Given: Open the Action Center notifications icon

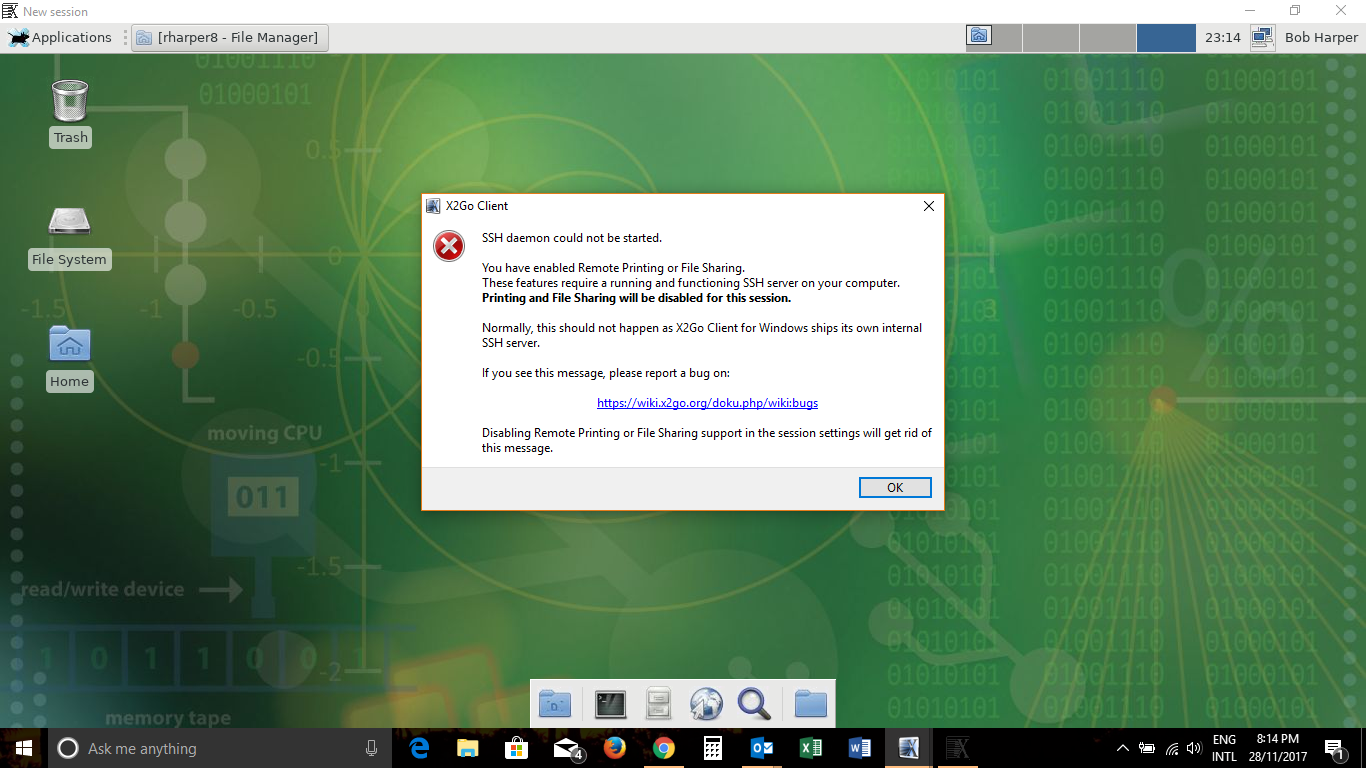Looking at the screenshot, I should pyautogui.click(x=1334, y=748).
